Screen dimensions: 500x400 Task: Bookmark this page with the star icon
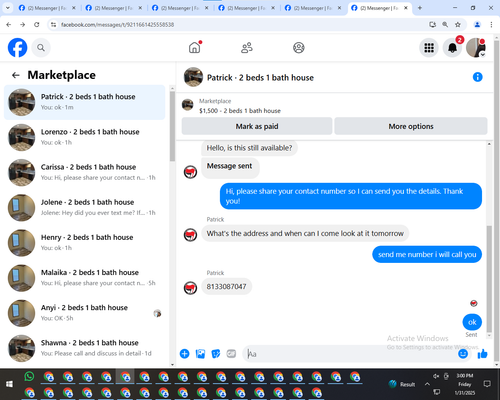point(458,24)
